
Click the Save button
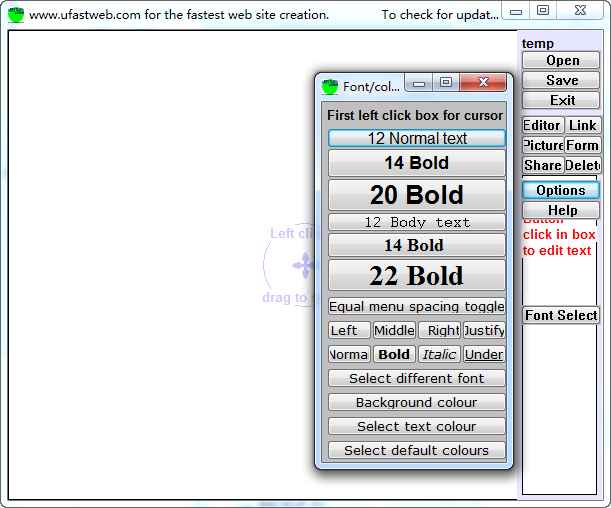click(561, 80)
